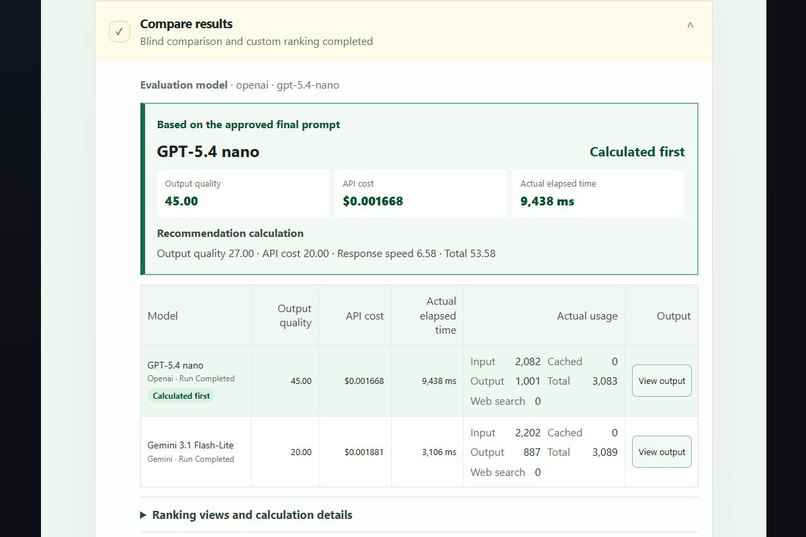Collapse the Compare results section chevron
This screenshot has height=537, width=806.
click(690, 25)
